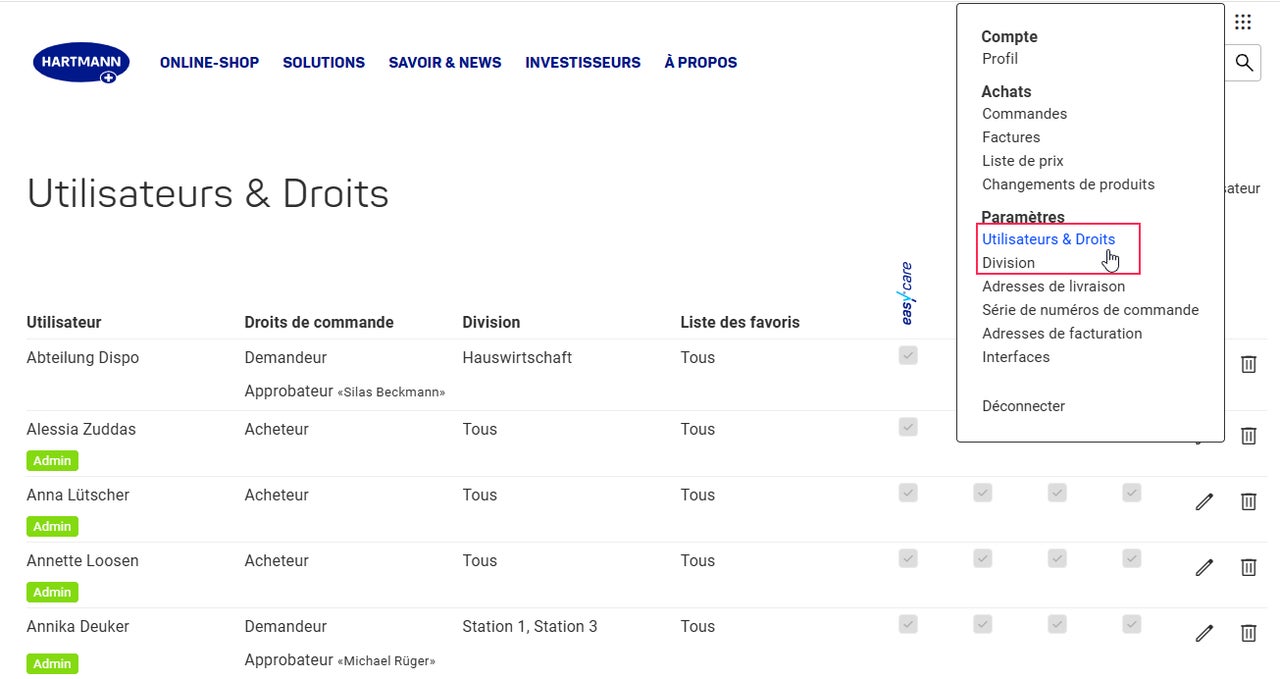This screenshot has width=1280, height=679.
Task: Delete user Anna Lütscher with trash icon
Action: (x=1248, y=502)
